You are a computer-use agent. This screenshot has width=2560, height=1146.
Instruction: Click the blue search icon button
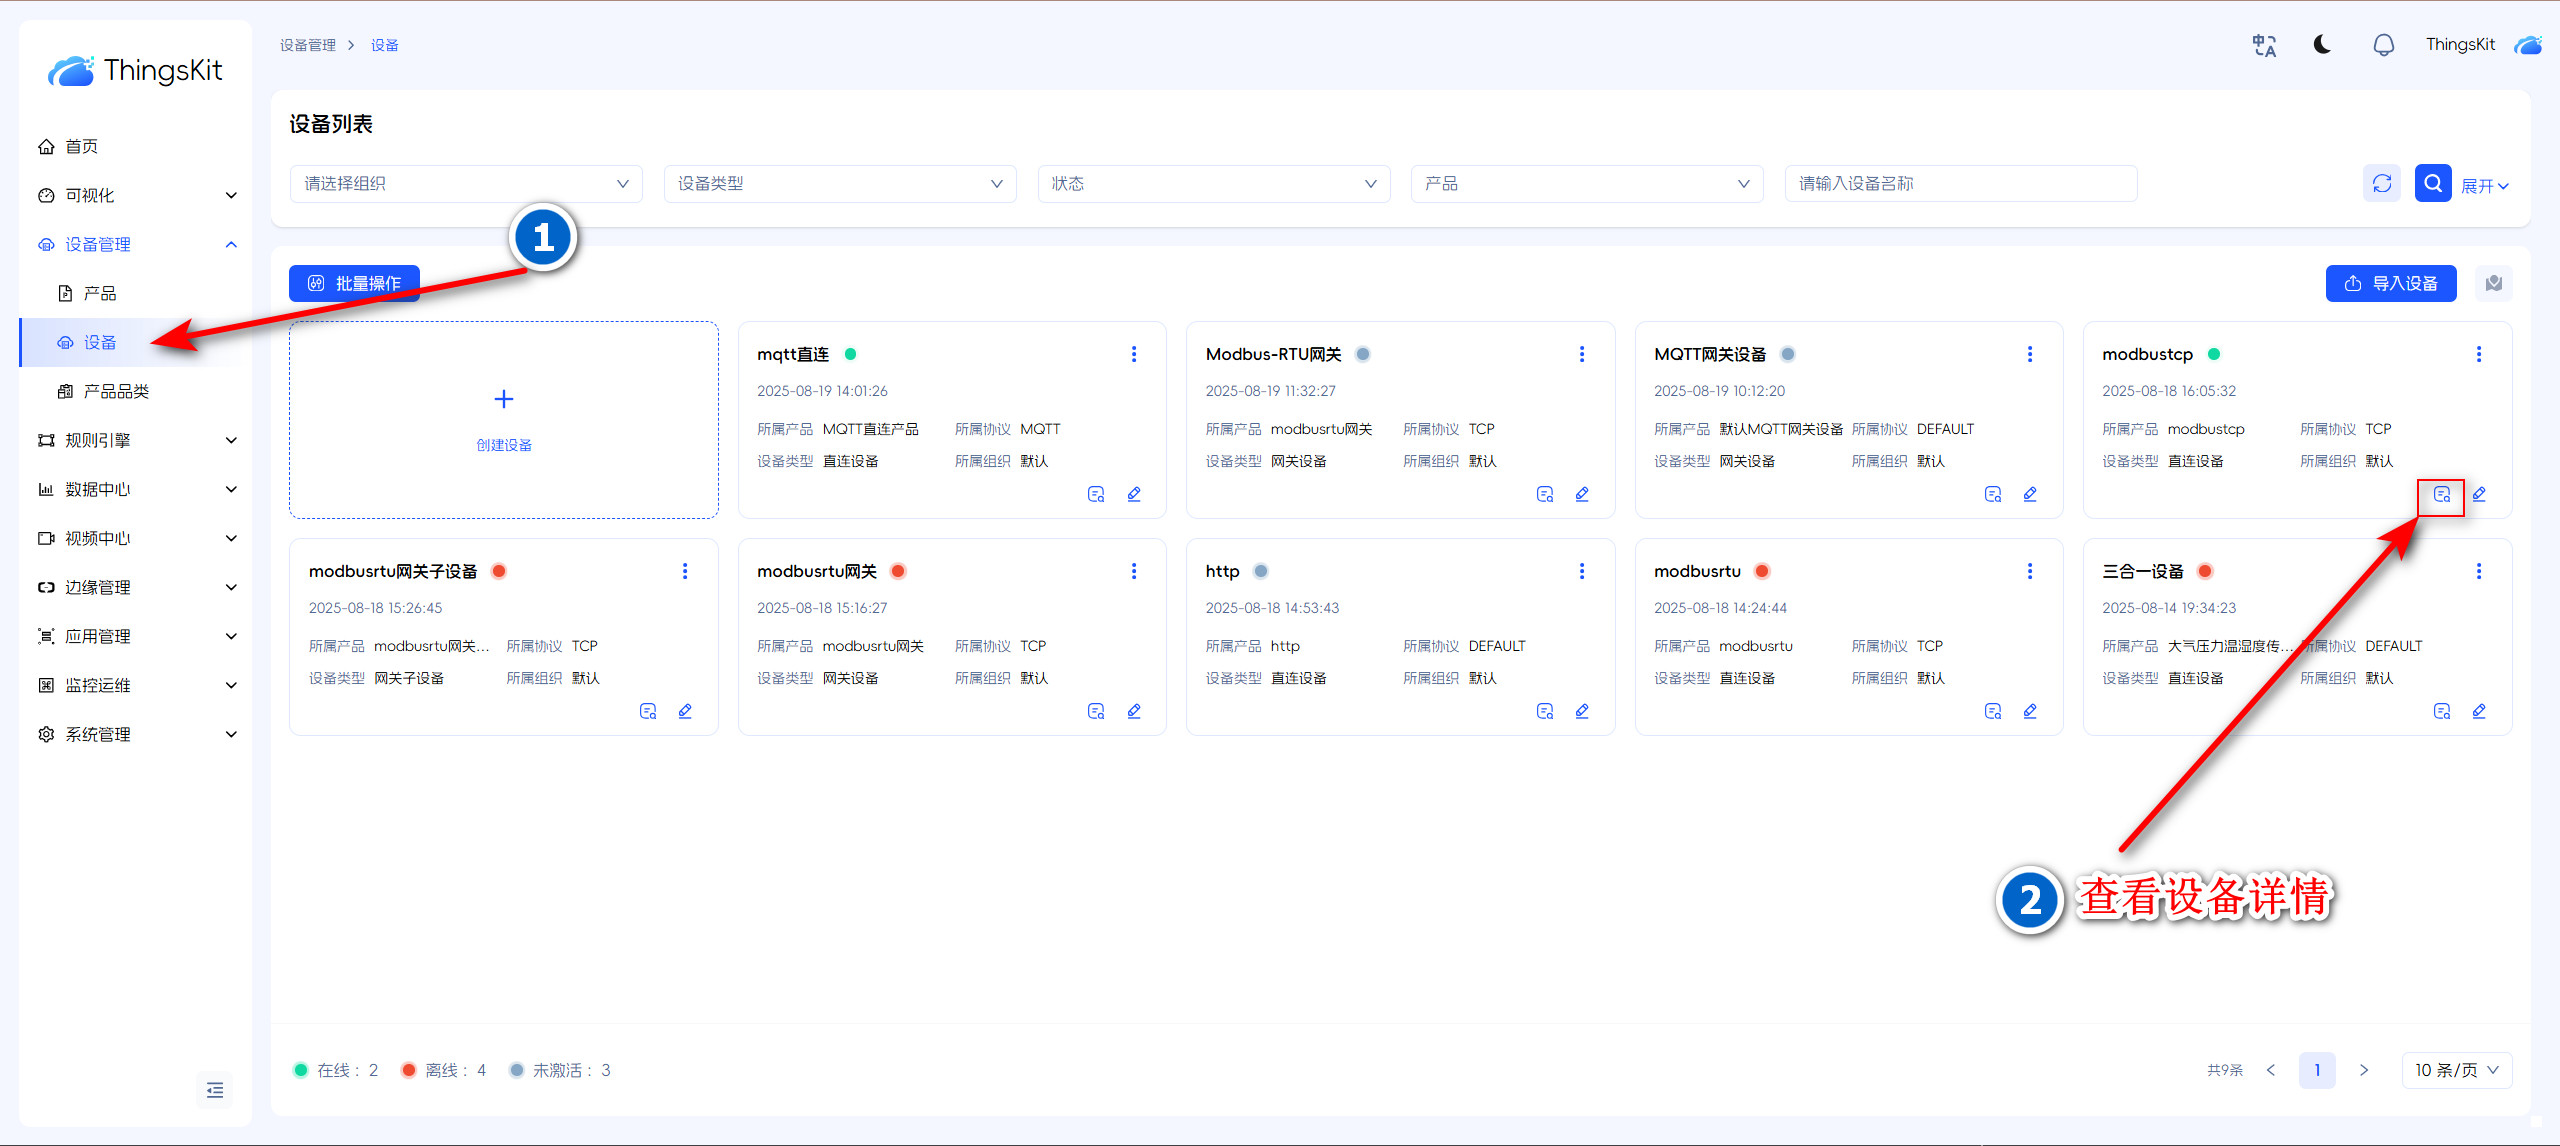click(x=2432, y=183)
